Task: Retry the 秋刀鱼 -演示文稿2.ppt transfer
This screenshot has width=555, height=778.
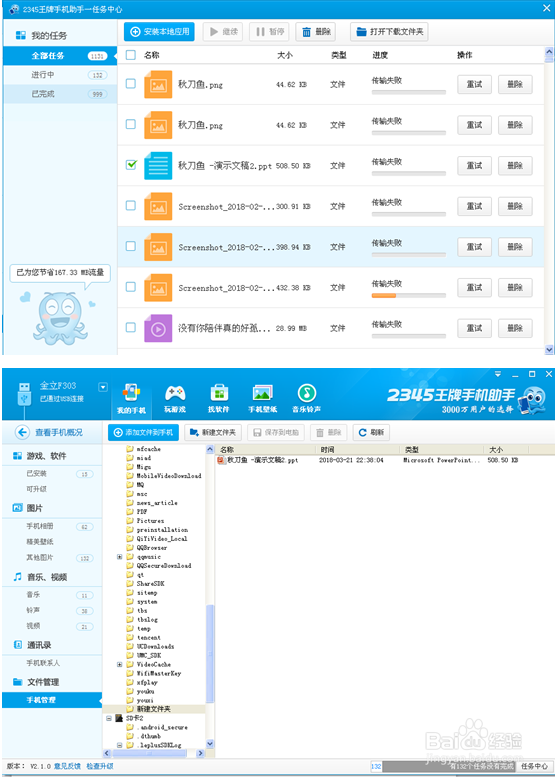Action: click(x=474, y=165)
